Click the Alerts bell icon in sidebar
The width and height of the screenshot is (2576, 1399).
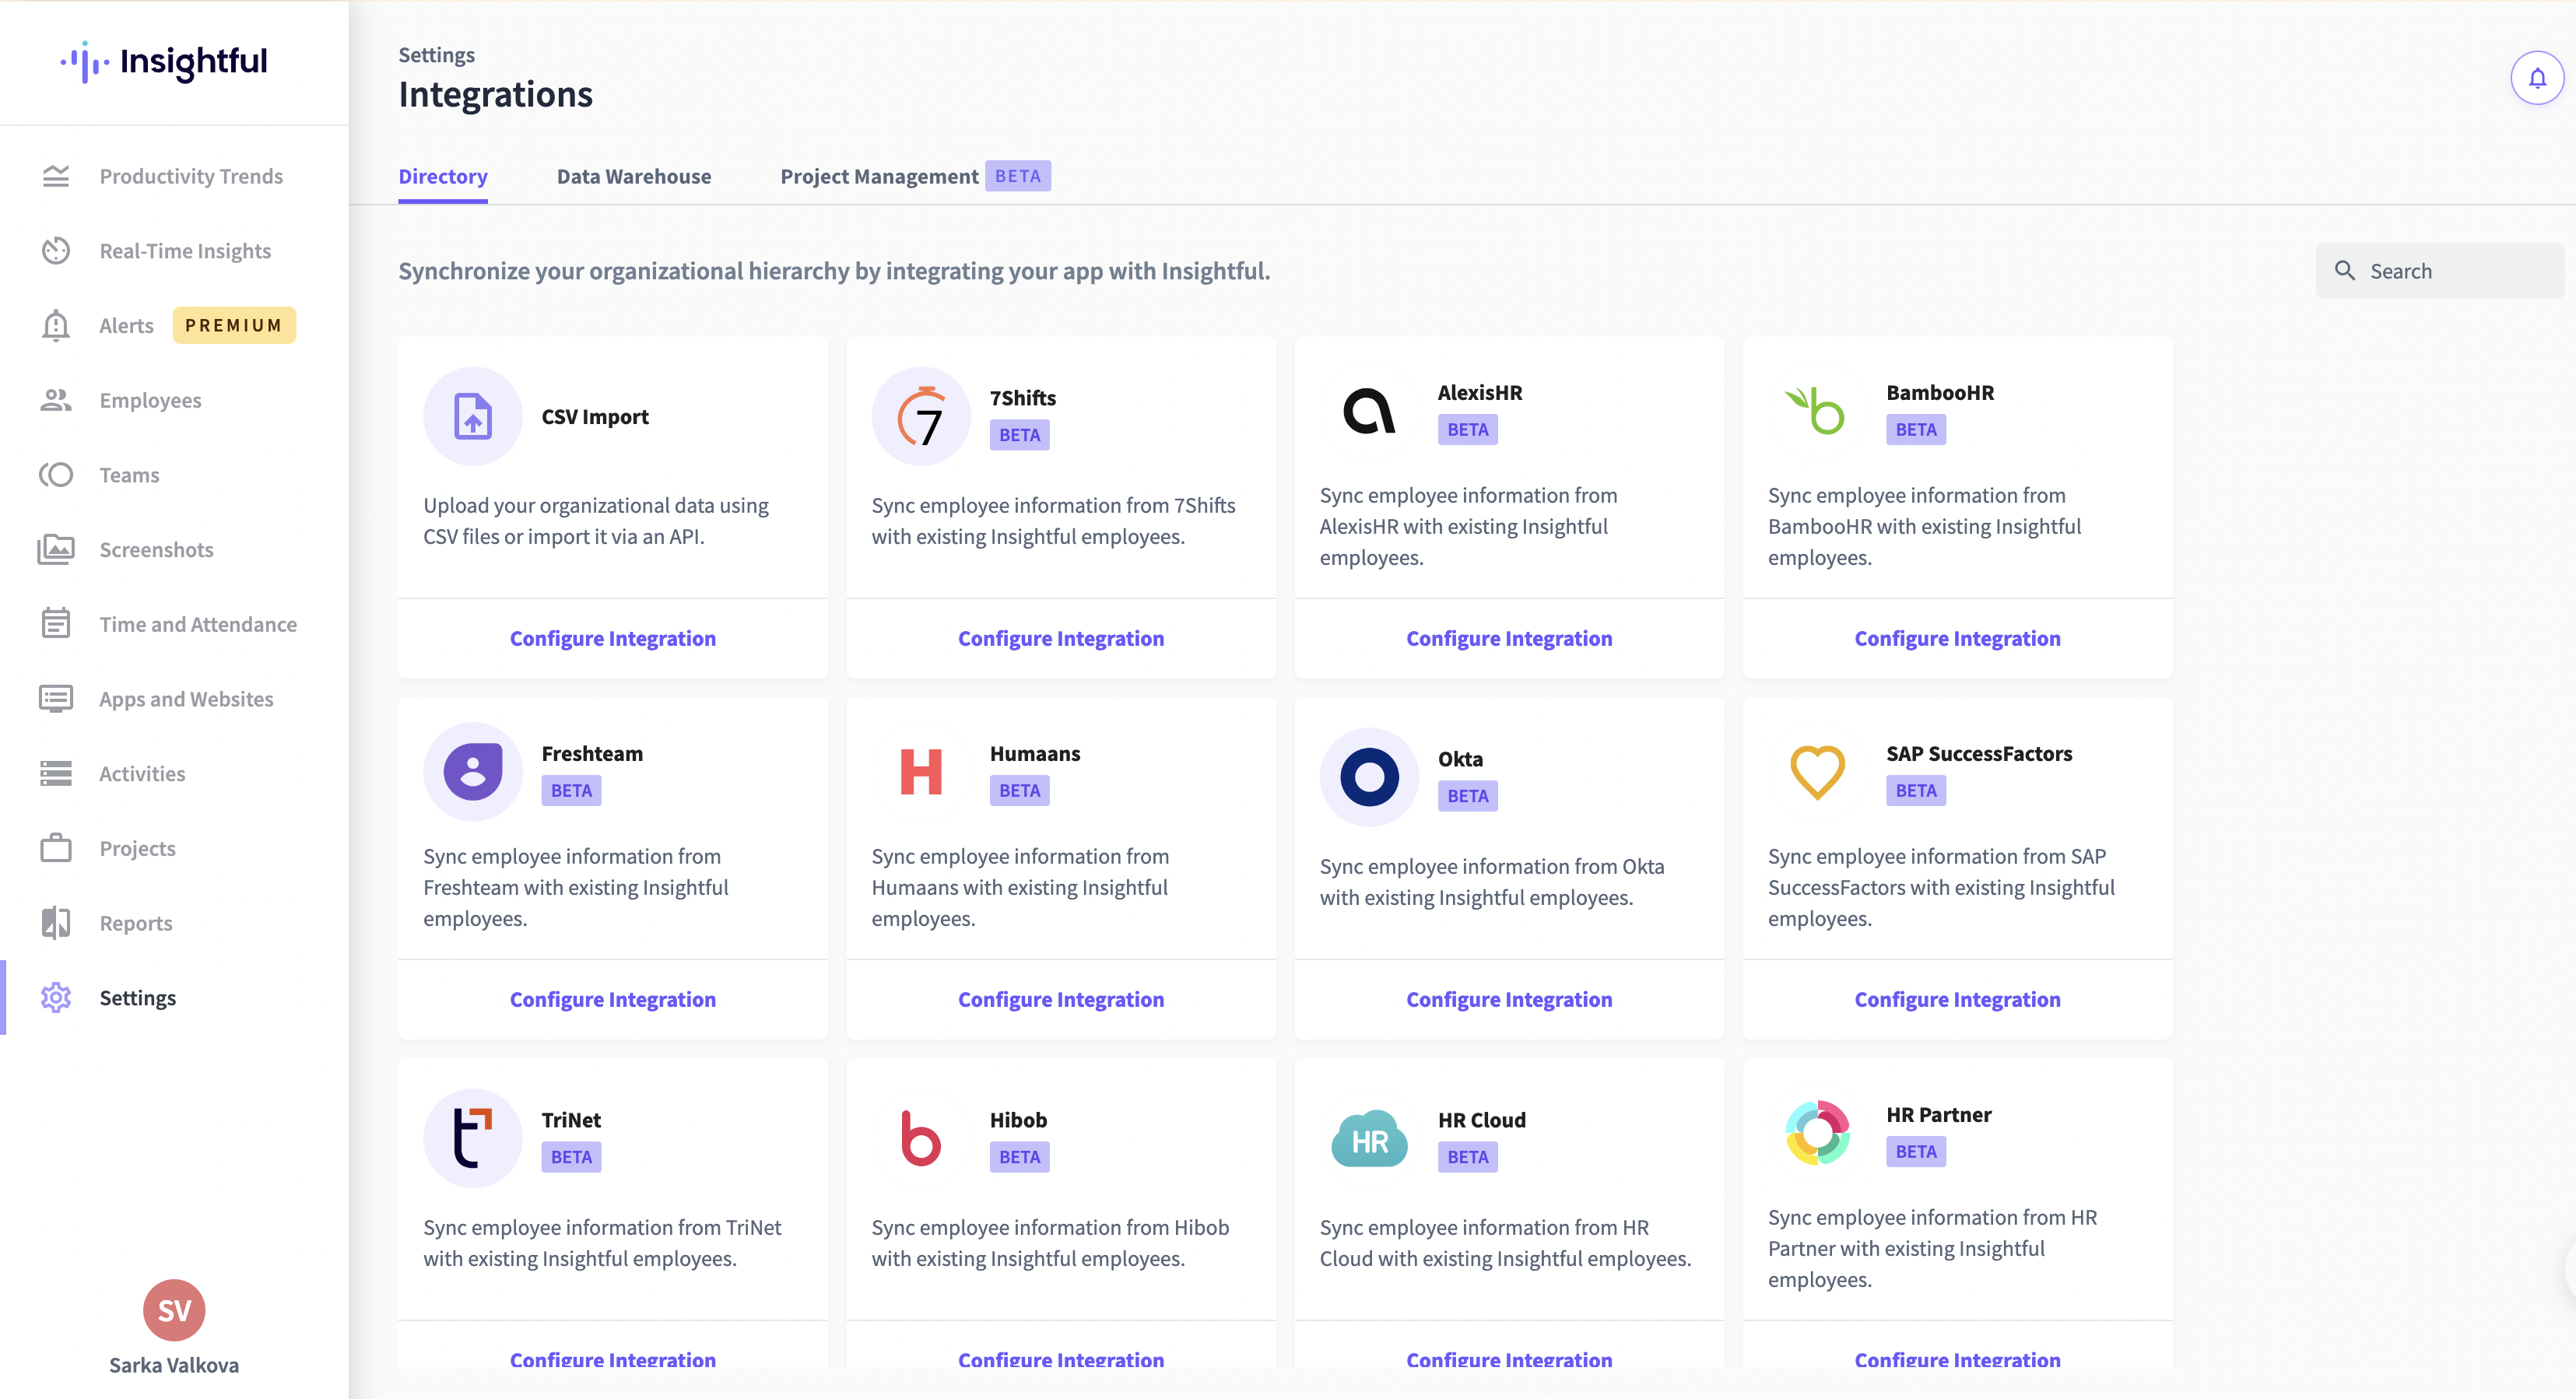tap(56, 325)
